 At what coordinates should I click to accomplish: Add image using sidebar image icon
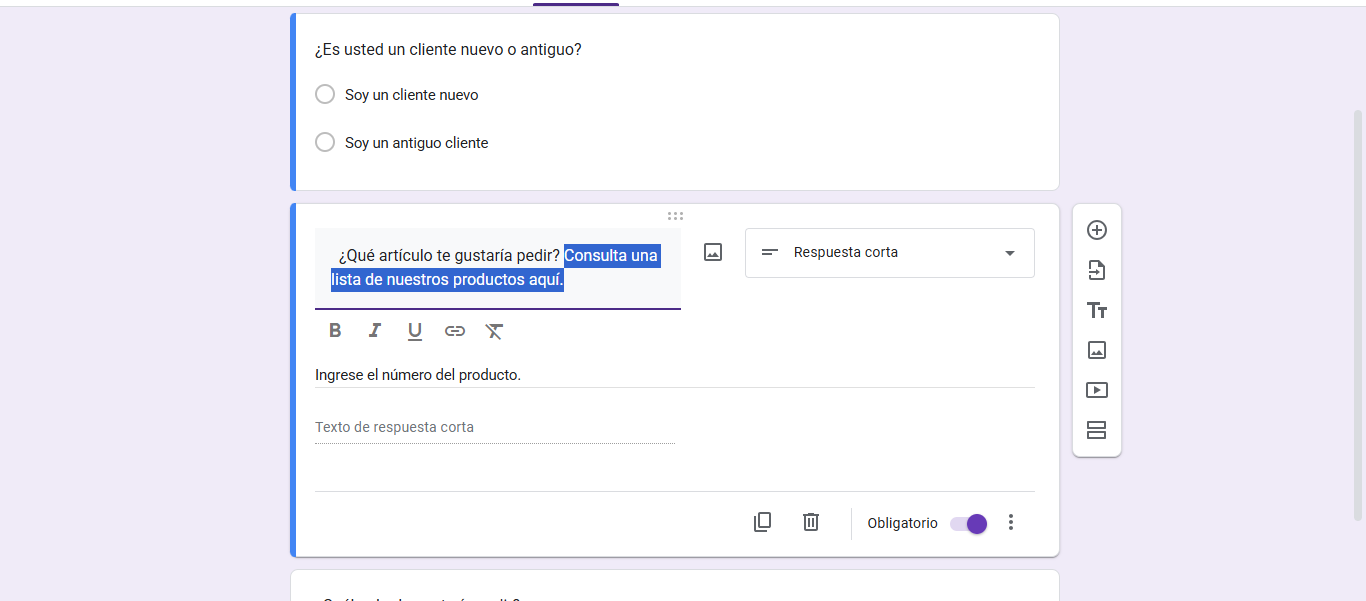click(x=1097, y=350)
